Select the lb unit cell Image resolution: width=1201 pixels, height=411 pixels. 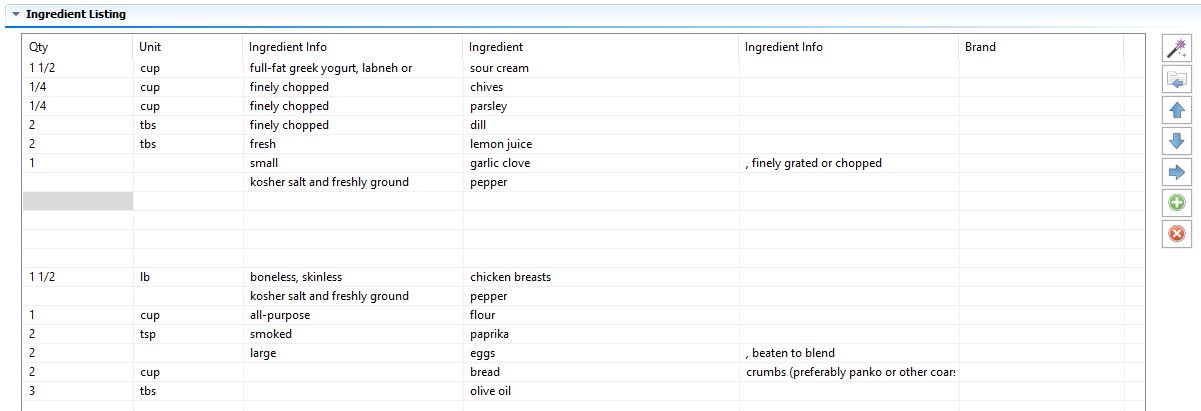tap(188, 277)
